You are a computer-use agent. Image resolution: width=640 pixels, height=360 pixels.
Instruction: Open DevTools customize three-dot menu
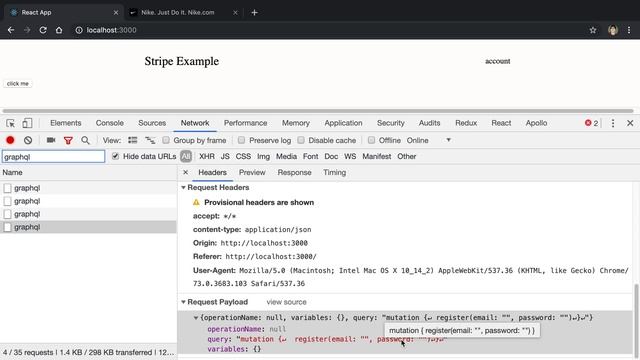613,123
